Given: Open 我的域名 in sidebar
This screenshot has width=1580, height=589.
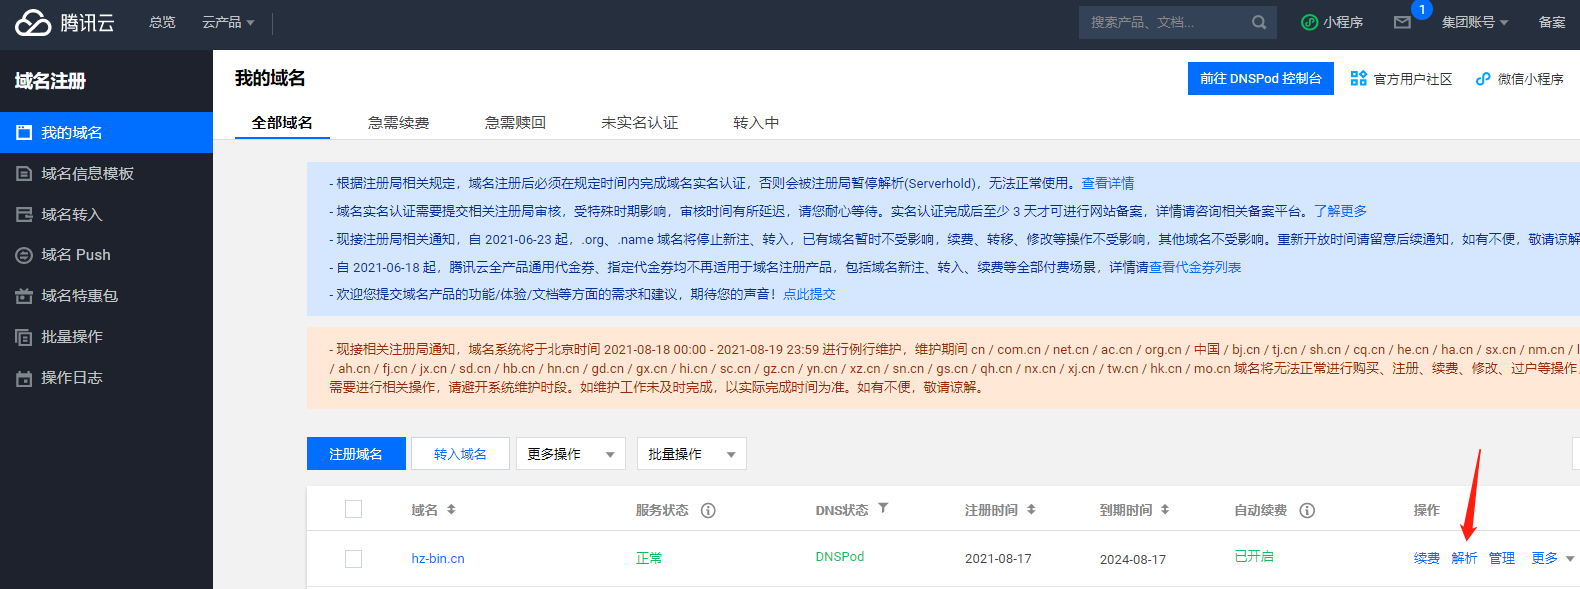Looking at the screenshot, I should click(106, 132).
